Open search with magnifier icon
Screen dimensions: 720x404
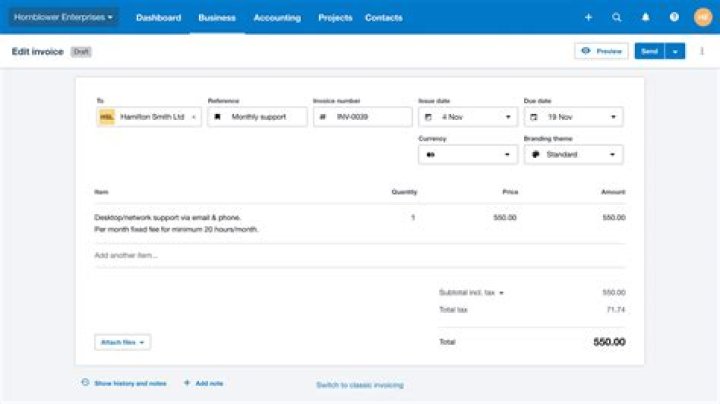point(616,17)
